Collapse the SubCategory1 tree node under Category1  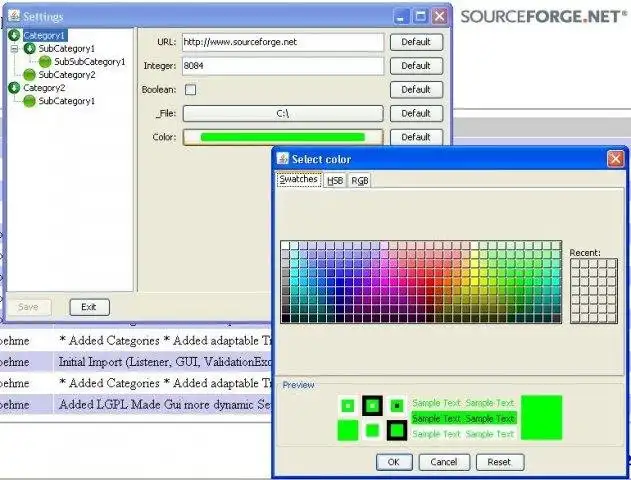tap(14, 49)
